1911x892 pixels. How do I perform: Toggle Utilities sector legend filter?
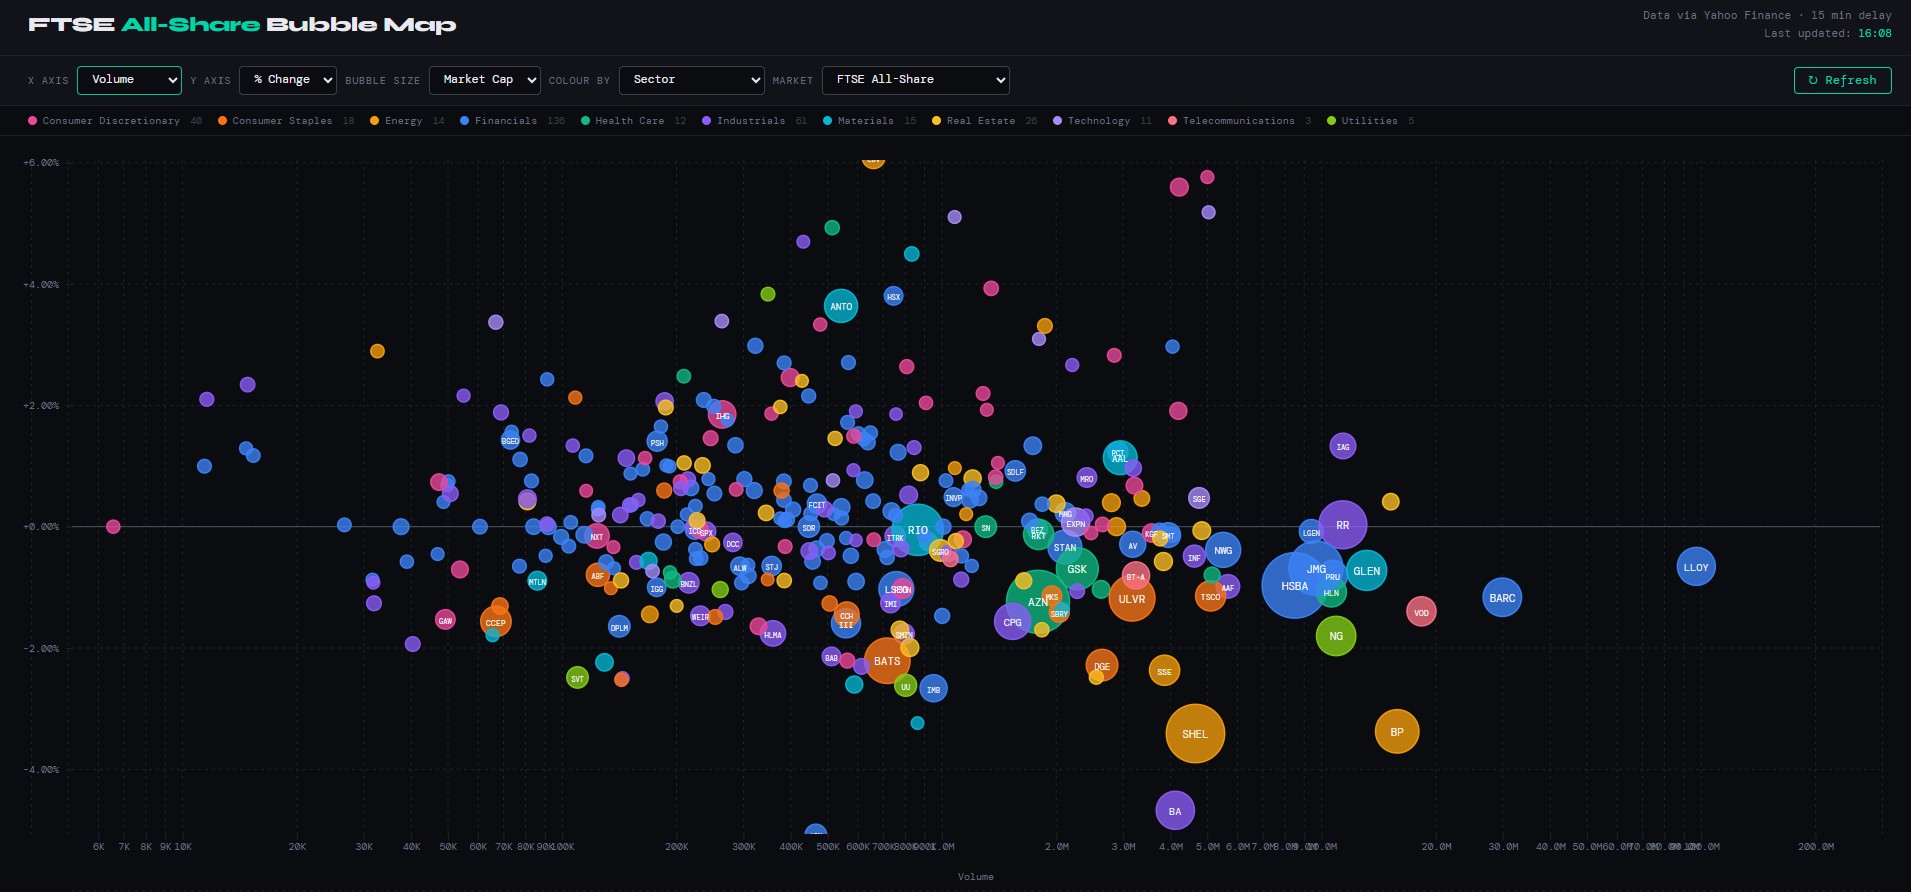pyautogui.click(x=1370, y=121)
